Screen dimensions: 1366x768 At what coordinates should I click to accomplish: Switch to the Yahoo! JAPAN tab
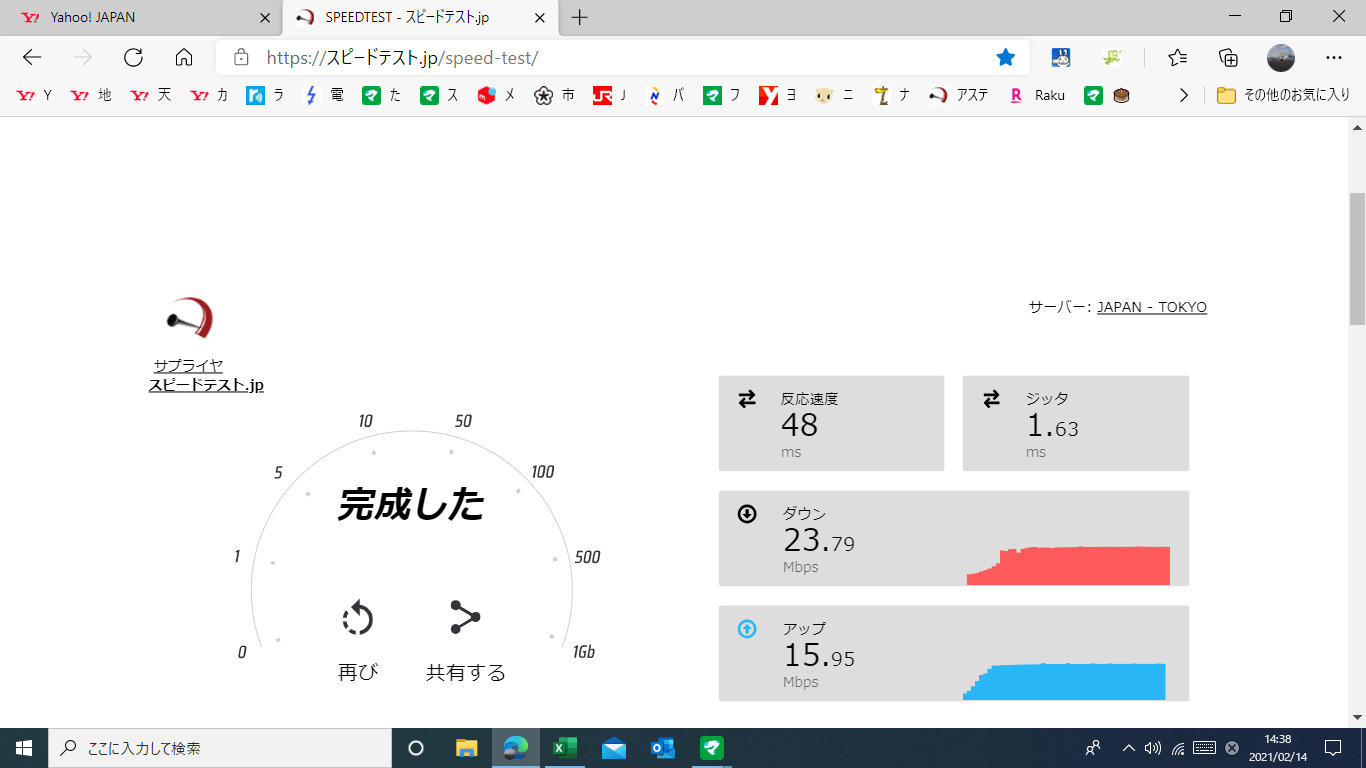[140, 17]
